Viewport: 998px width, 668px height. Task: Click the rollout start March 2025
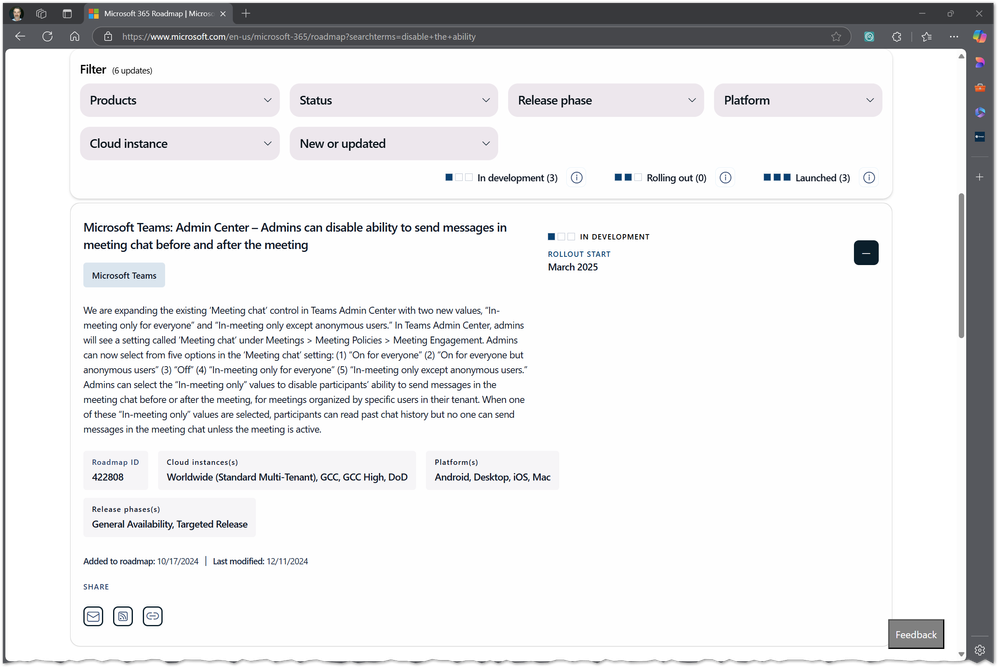(573, 267)
